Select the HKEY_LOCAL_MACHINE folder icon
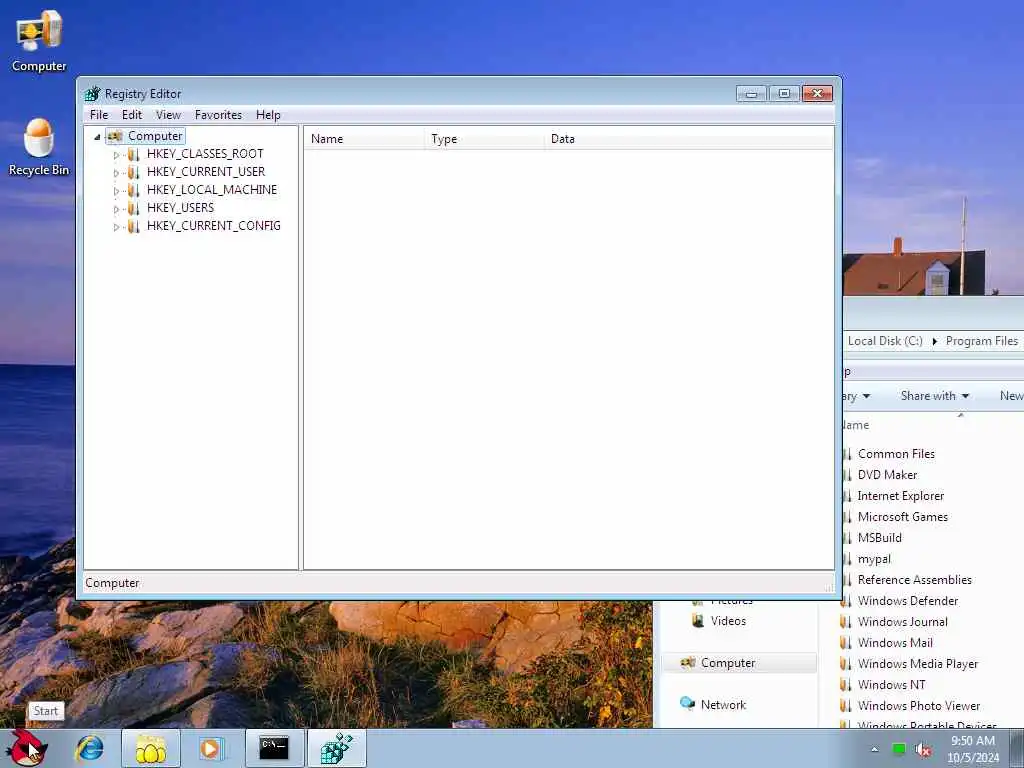The height and width of the screenshot is (768, 1024). (133, 190)
